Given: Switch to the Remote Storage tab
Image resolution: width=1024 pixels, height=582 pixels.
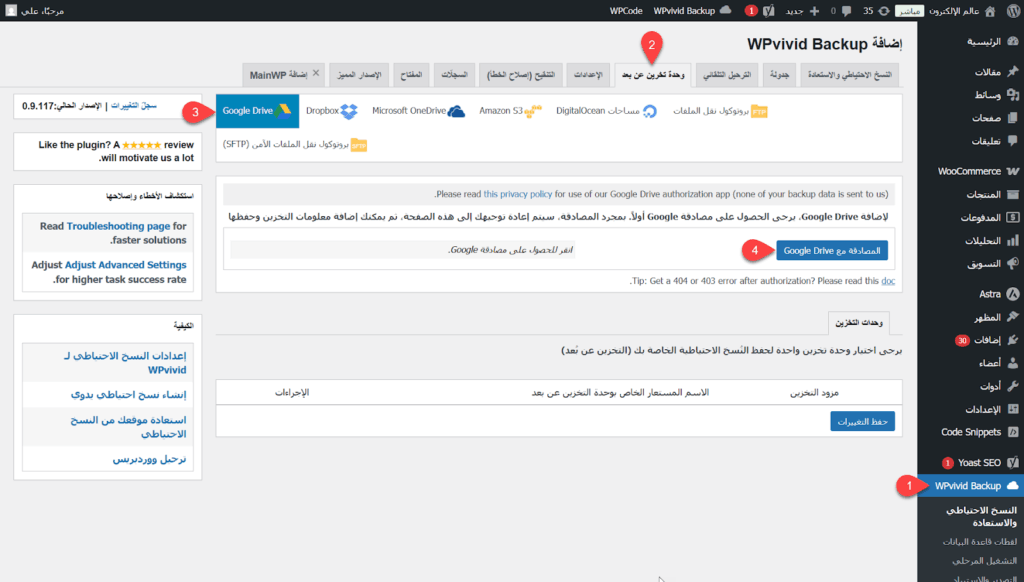Looking at the screenshot, I should point(653,75).
